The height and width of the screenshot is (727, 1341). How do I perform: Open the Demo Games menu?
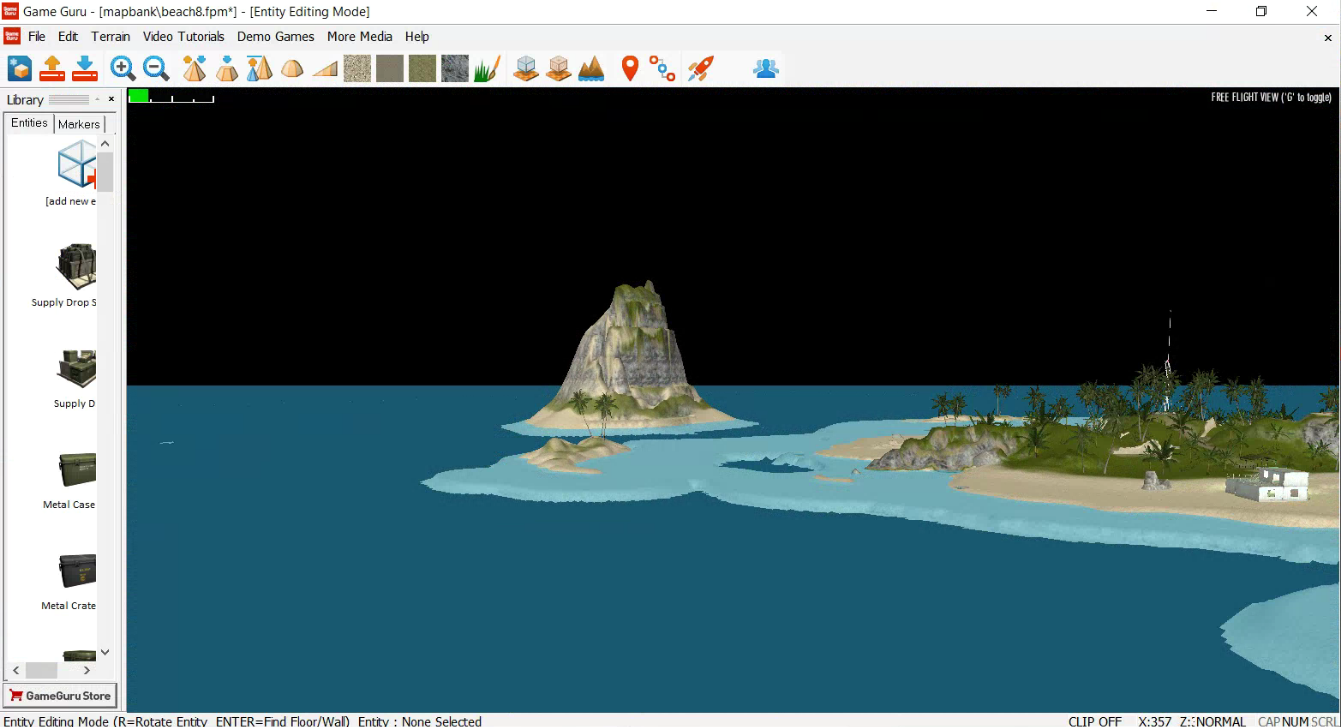[276, 37]
